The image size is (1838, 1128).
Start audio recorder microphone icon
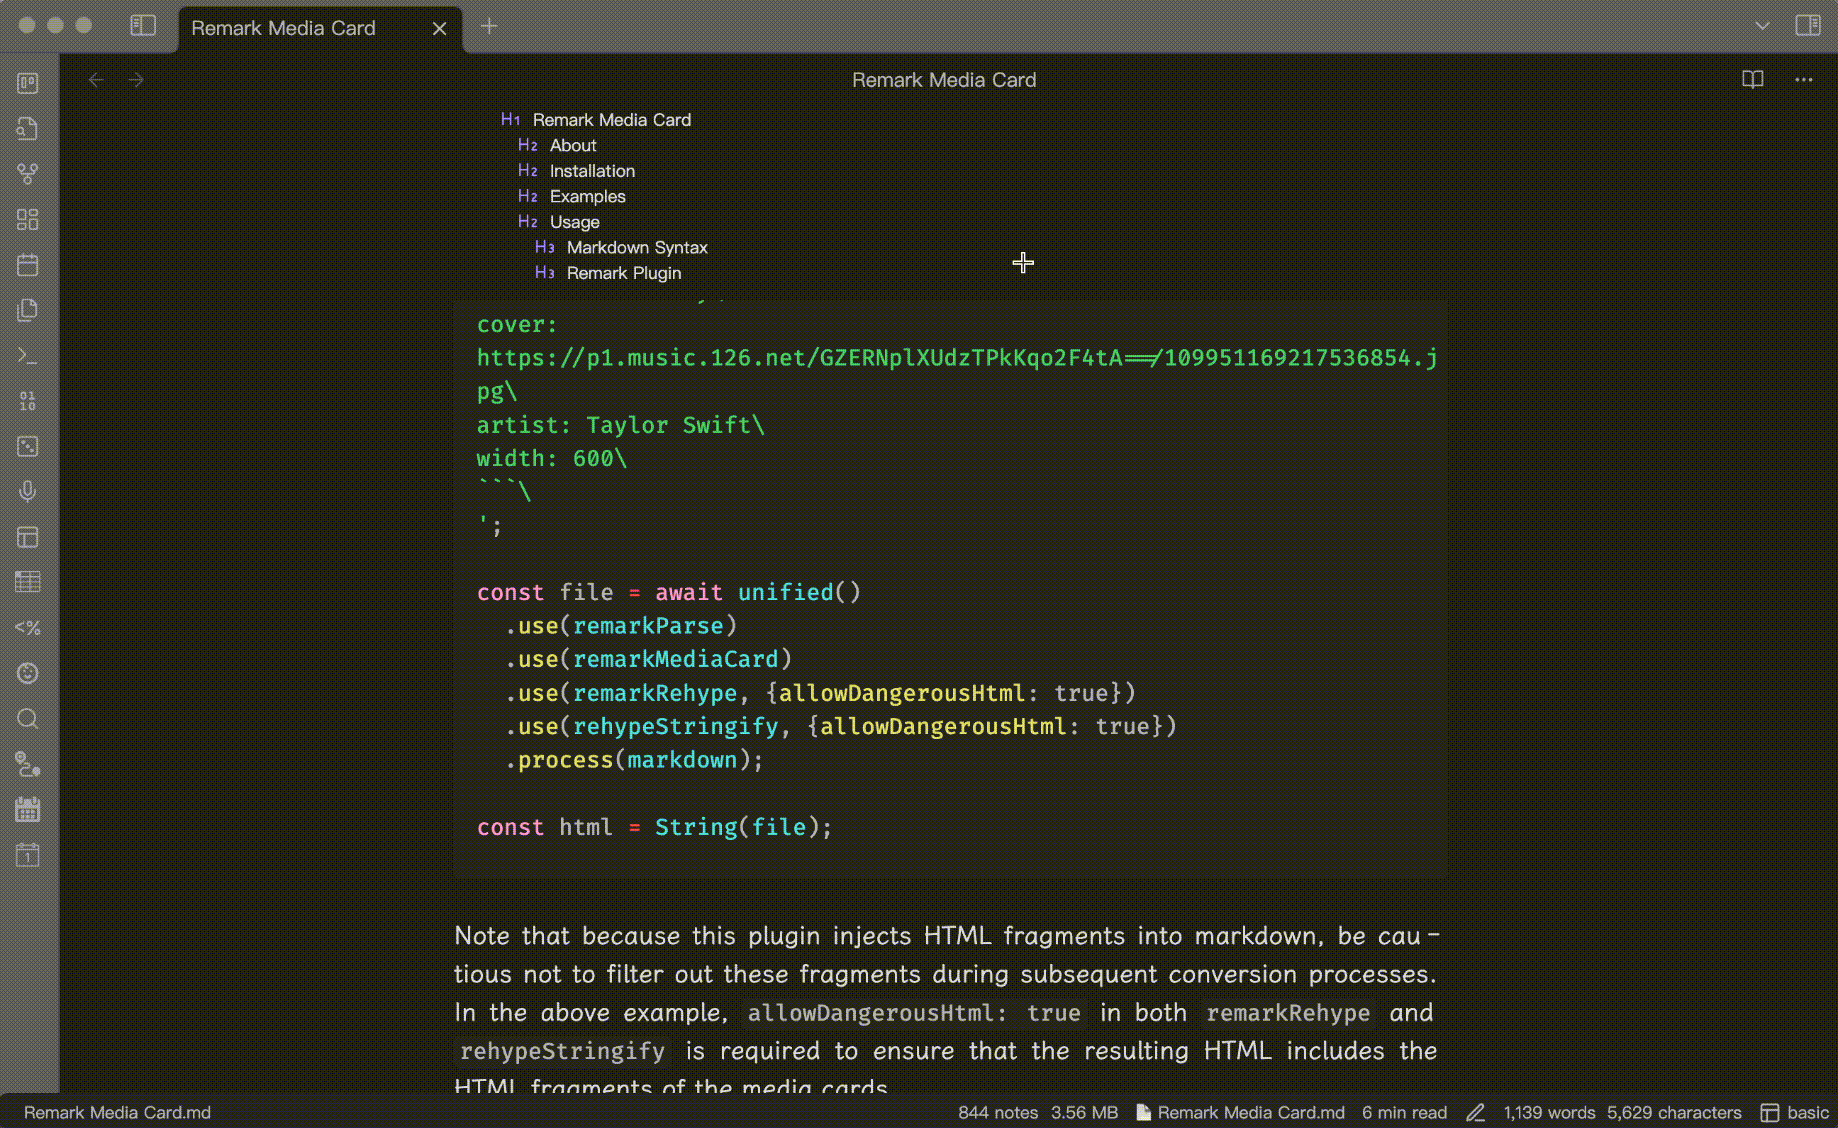(x=28, y=491)
